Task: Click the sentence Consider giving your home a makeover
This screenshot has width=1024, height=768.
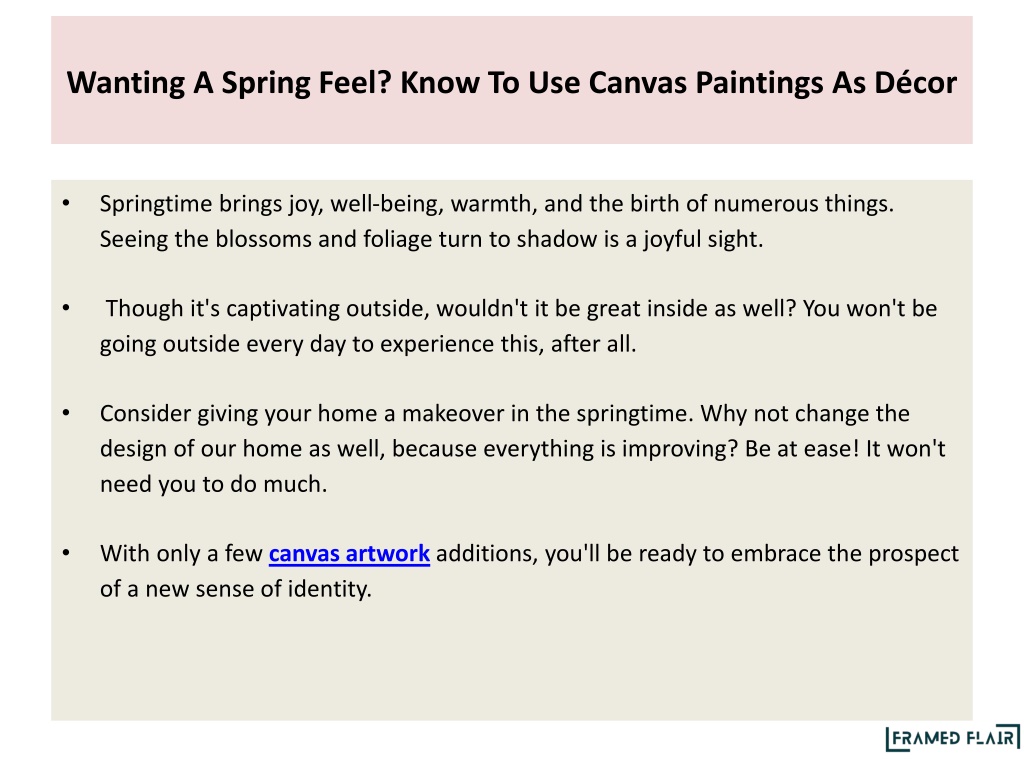Action: [x=396, y=413]
